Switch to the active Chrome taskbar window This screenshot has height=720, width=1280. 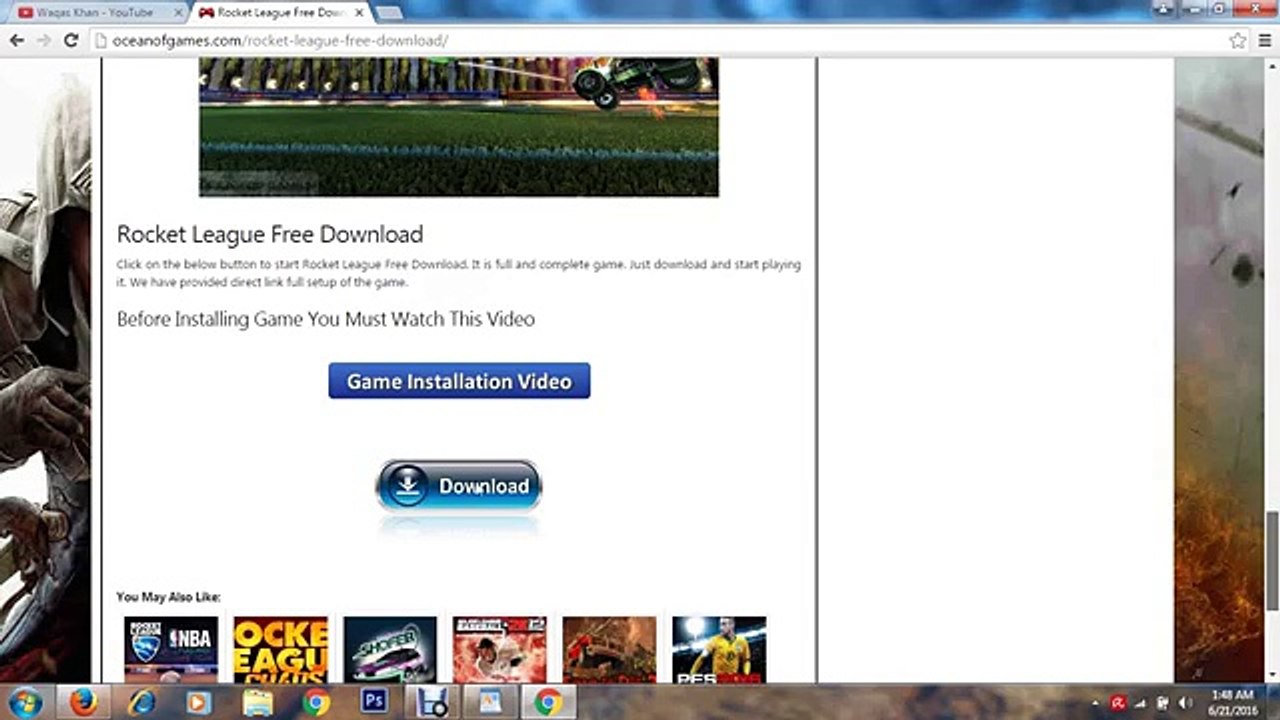coord(548,703)
